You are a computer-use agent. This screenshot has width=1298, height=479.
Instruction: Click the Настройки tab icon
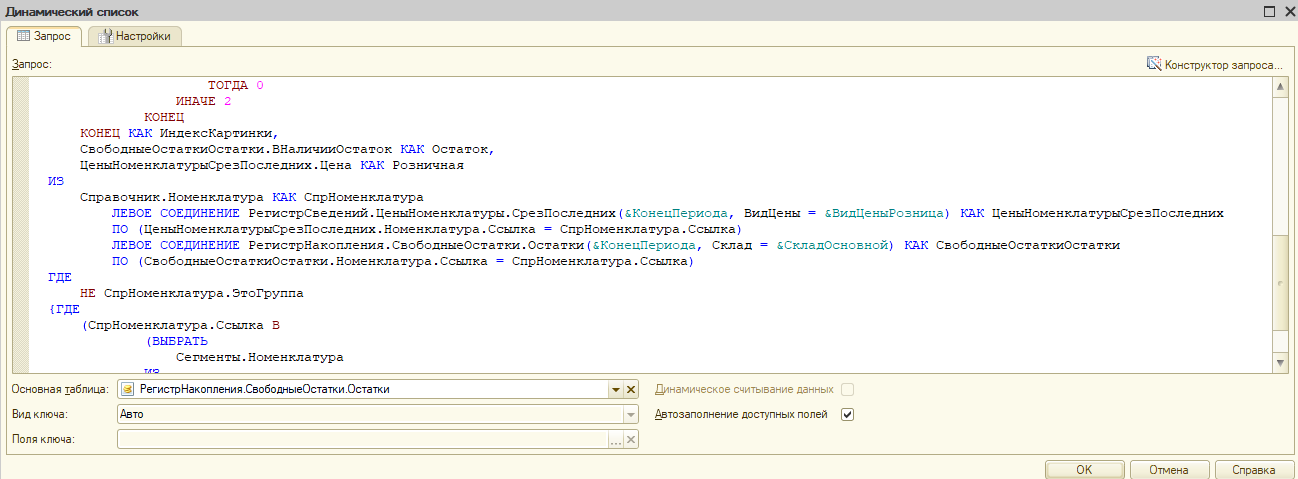(x=104, y=36)
